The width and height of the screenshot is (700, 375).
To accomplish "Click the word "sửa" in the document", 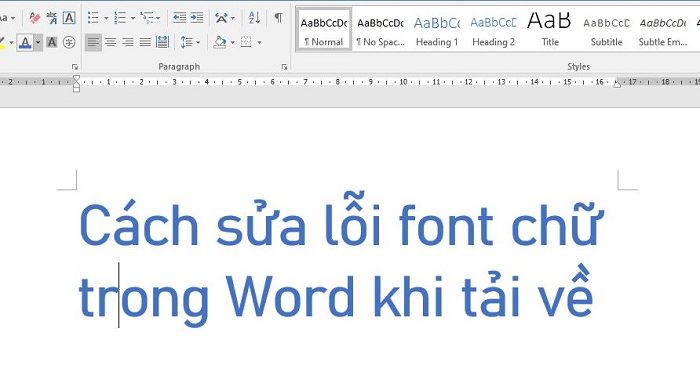I will pos(261,223).
